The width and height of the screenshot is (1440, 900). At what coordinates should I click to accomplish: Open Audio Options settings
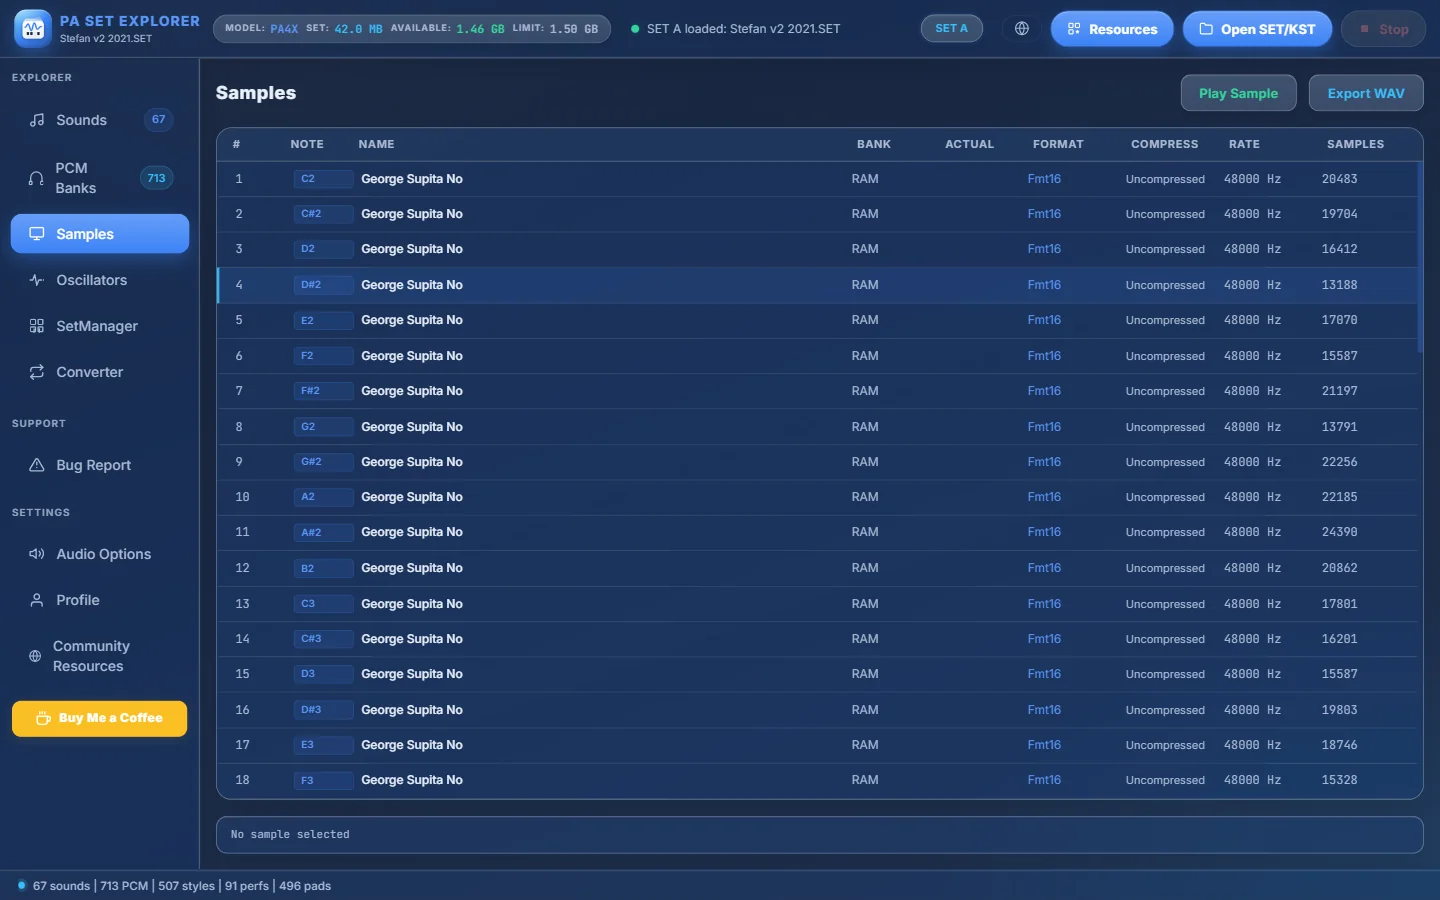(x=100, y=554)
